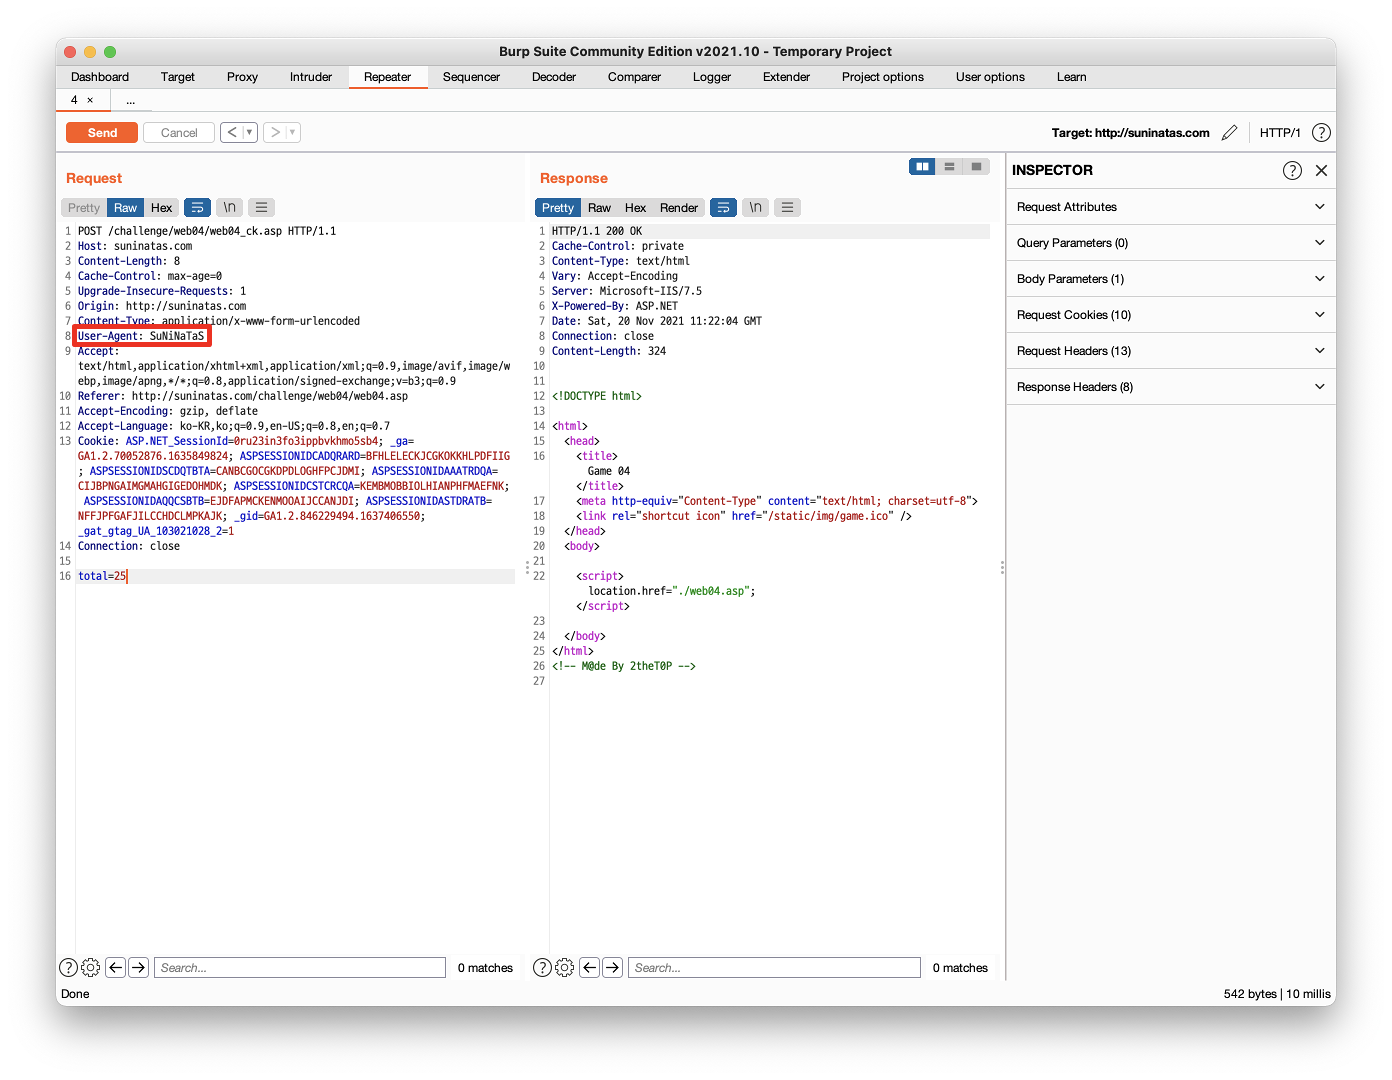Screen dimensions: 1392x1080
Task: Select Hex view in Request panel
Action: click(161, 208)
